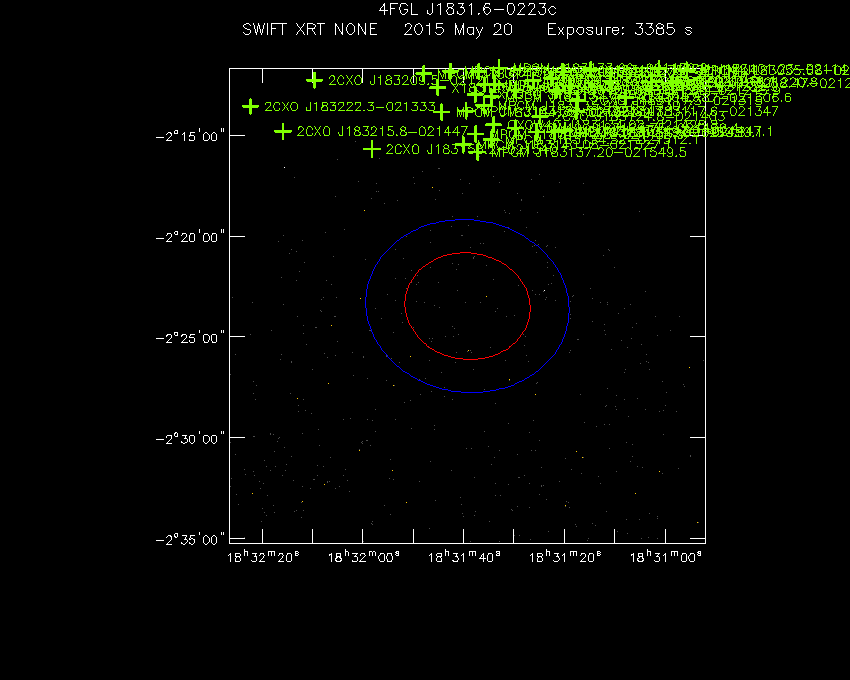The height and width of the screenshot is (680, 850).
Task: Click the declination label -2°15'00"
Action: click(x=190, y=136)
